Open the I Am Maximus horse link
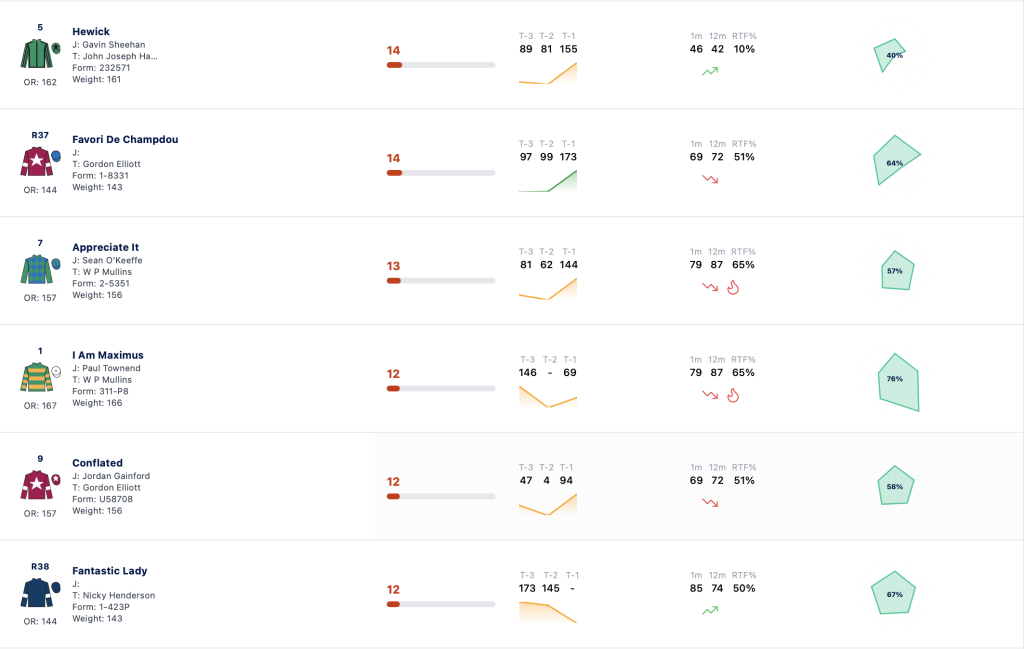 pyautogui.click(x=108, y=355)
